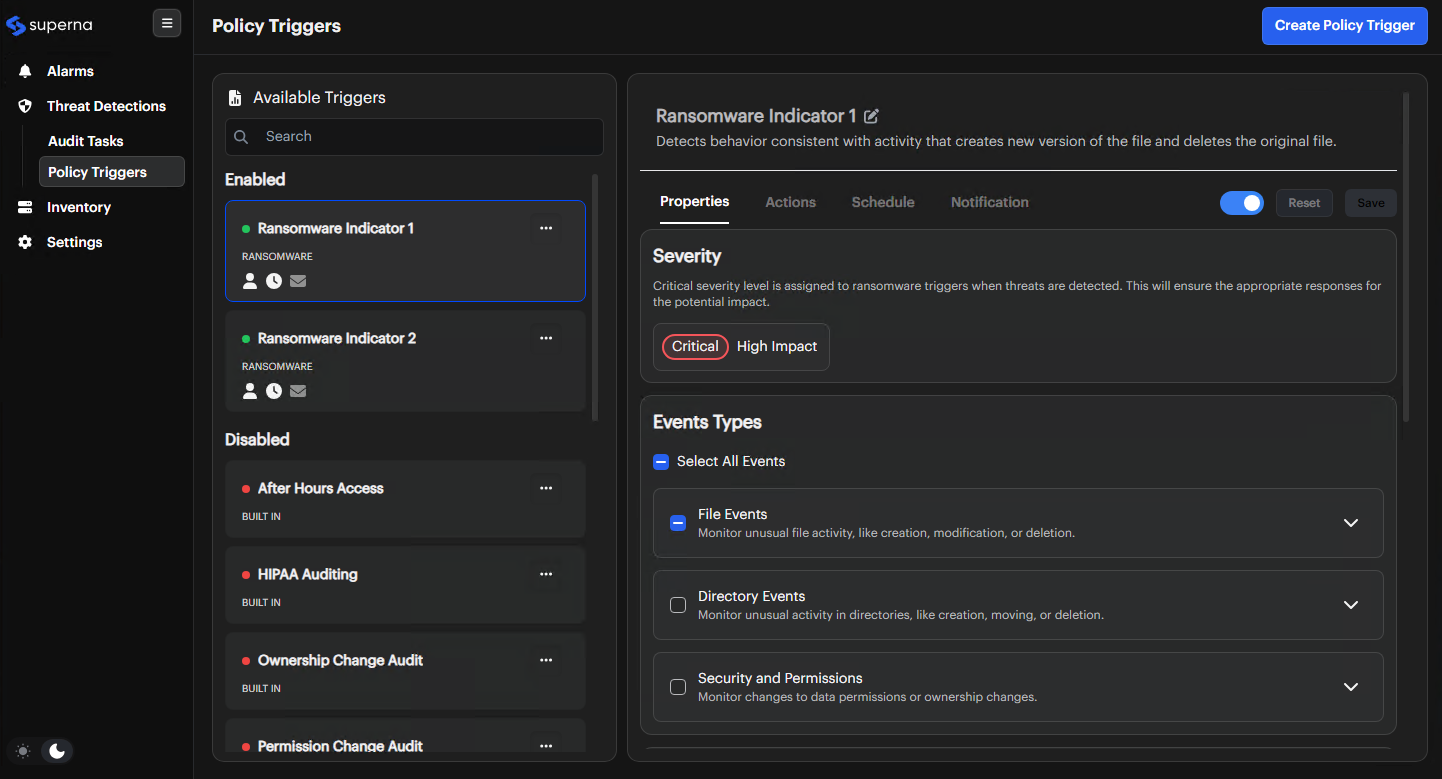Edit Ransomware Indicator 1 name pencil icon
Screen dimensions: 1442x779
click(871, 116)
